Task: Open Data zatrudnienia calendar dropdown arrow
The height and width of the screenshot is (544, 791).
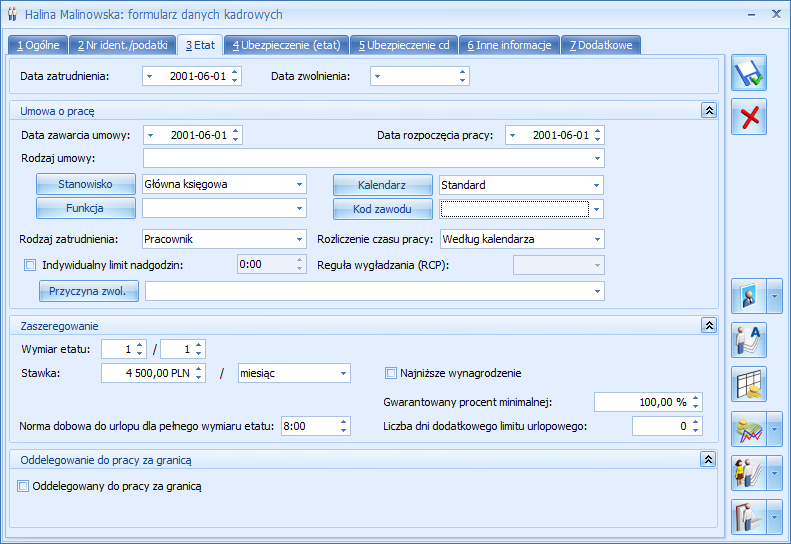Action: [x=149, y=77]
